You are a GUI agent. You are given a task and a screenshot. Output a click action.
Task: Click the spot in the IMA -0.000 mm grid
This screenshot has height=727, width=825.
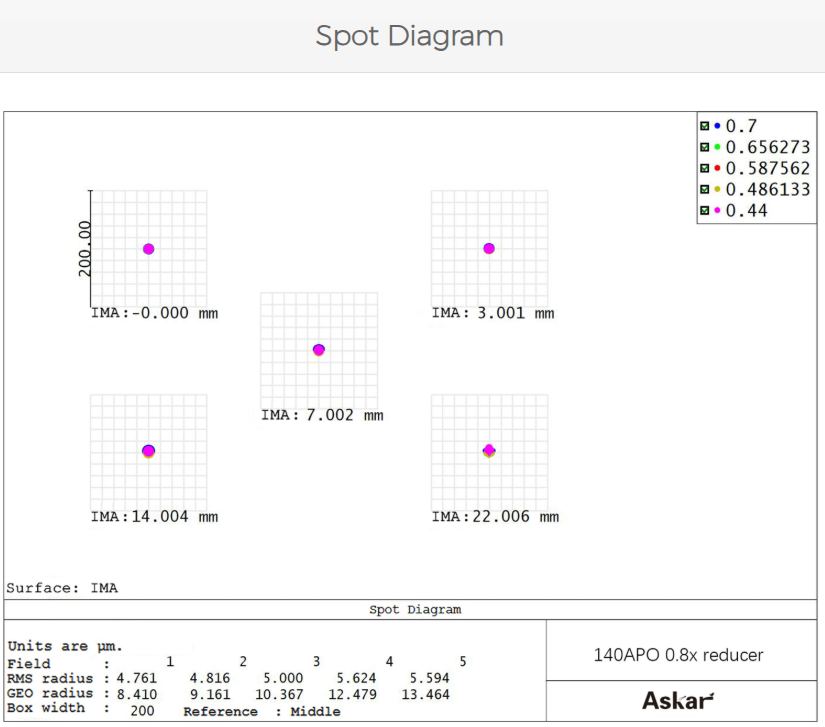[148, 249]
